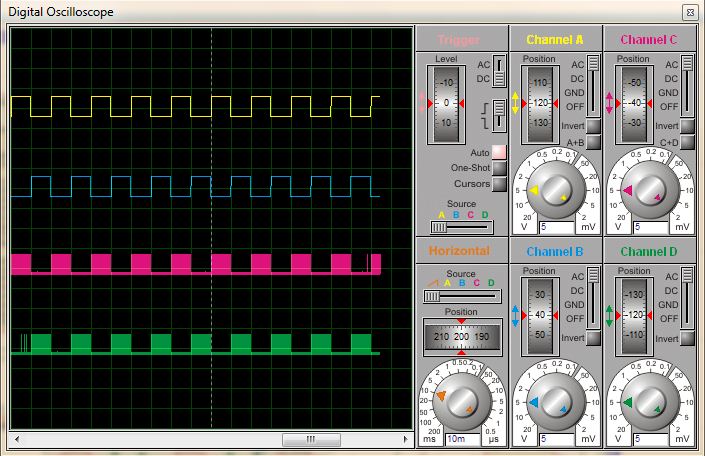Turn on the Cursors button

tap(499, 184)
